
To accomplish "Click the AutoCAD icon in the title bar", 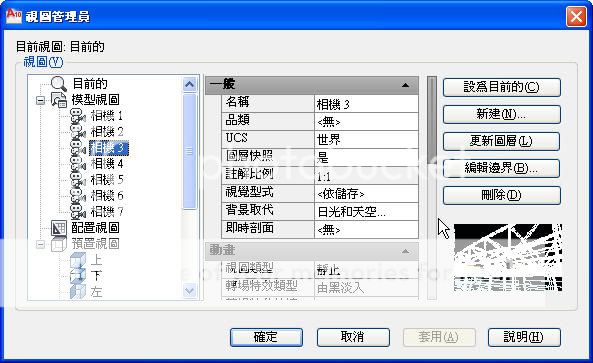I will 14,16.
